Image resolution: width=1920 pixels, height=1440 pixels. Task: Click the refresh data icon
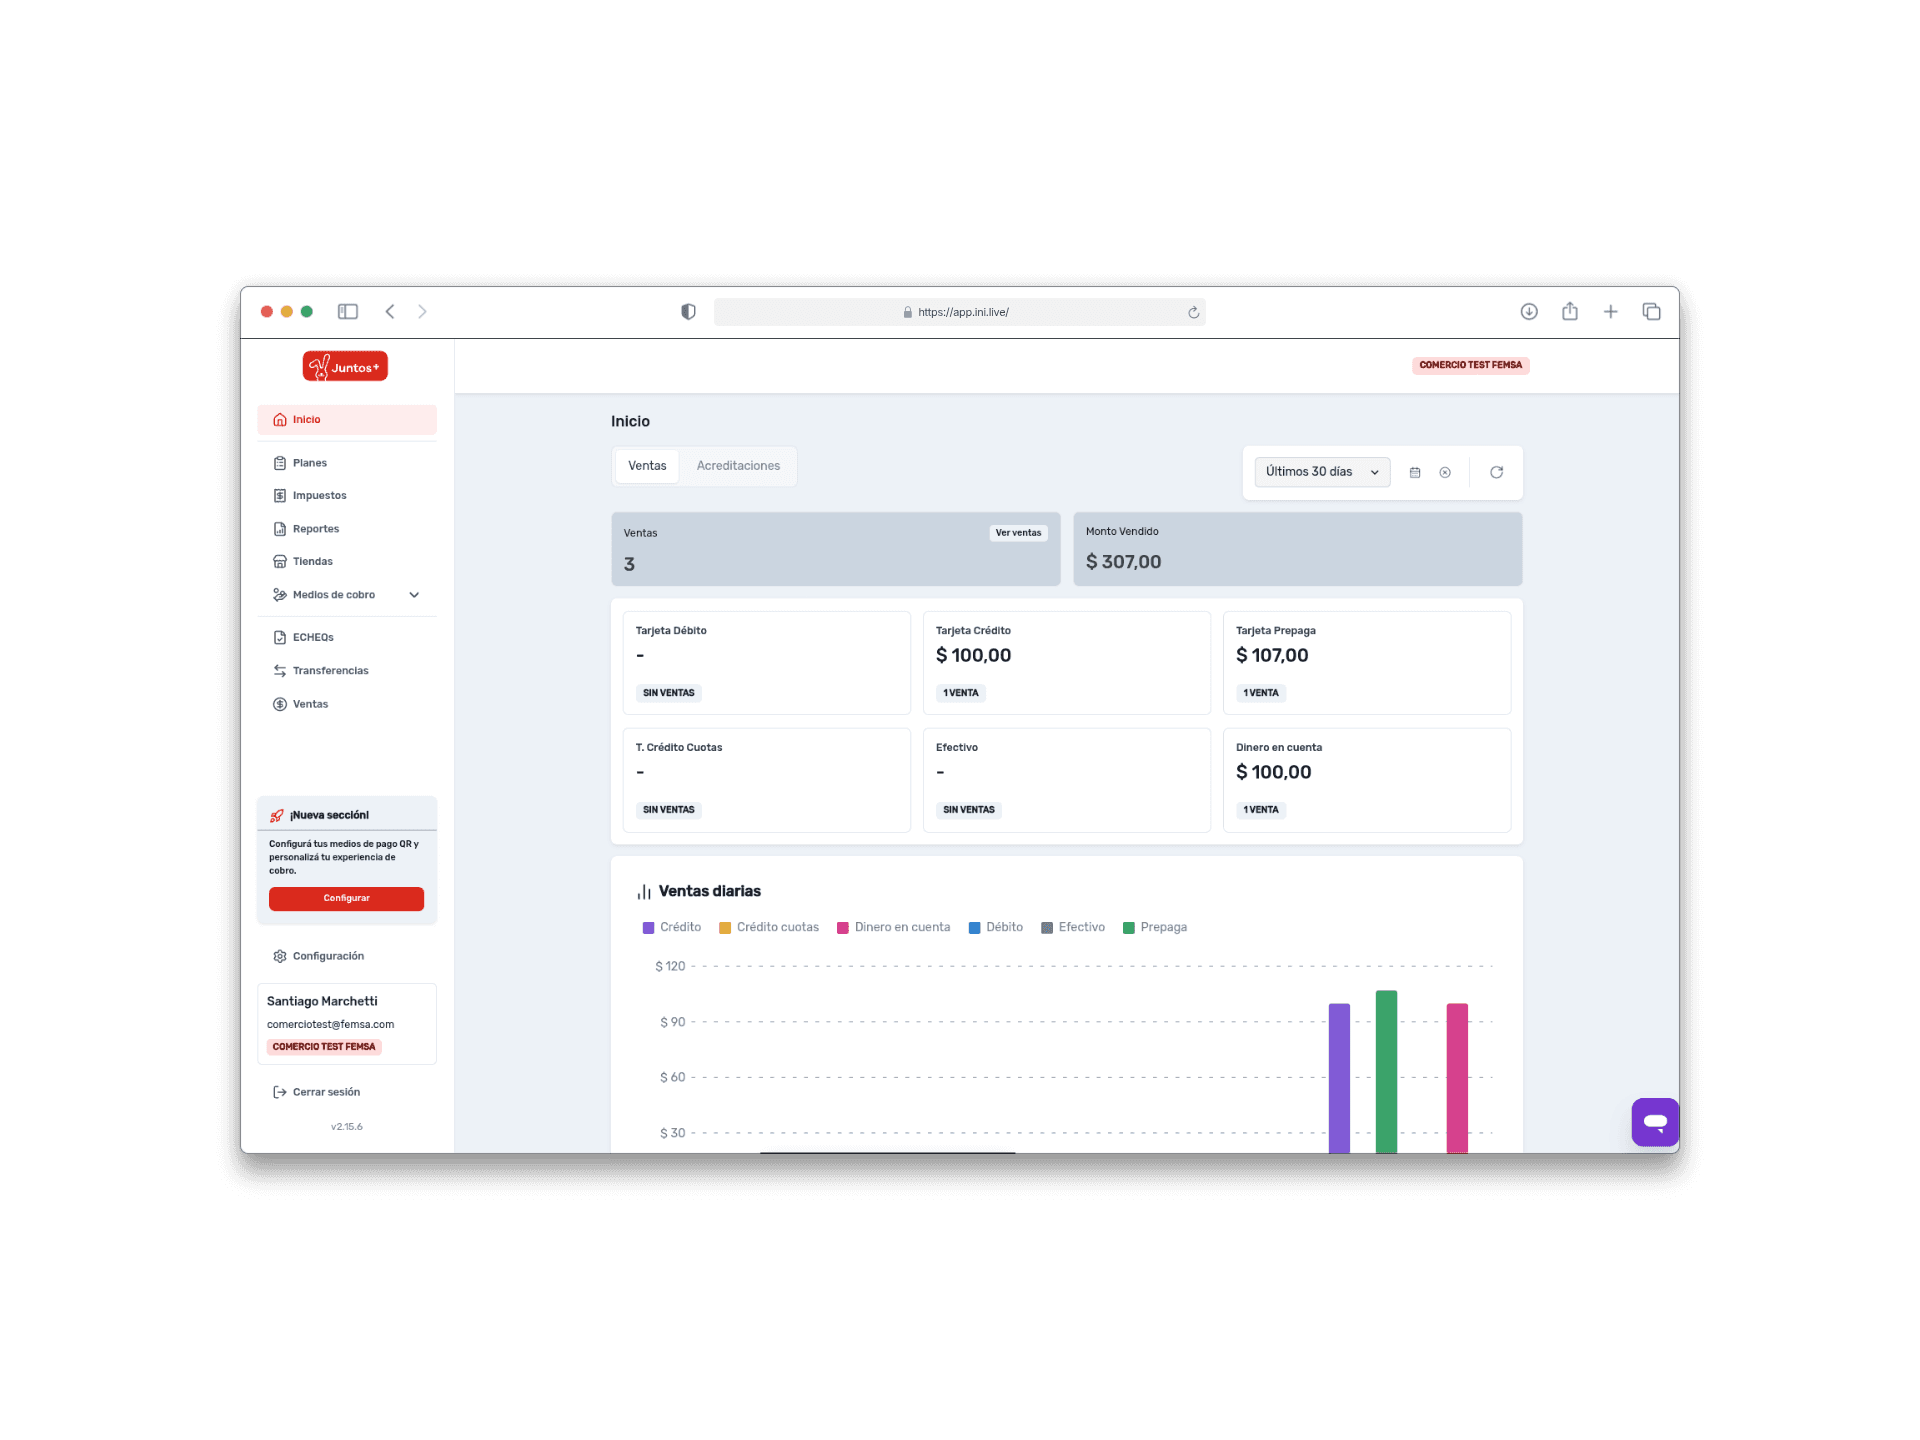(x=1496, y=472)
